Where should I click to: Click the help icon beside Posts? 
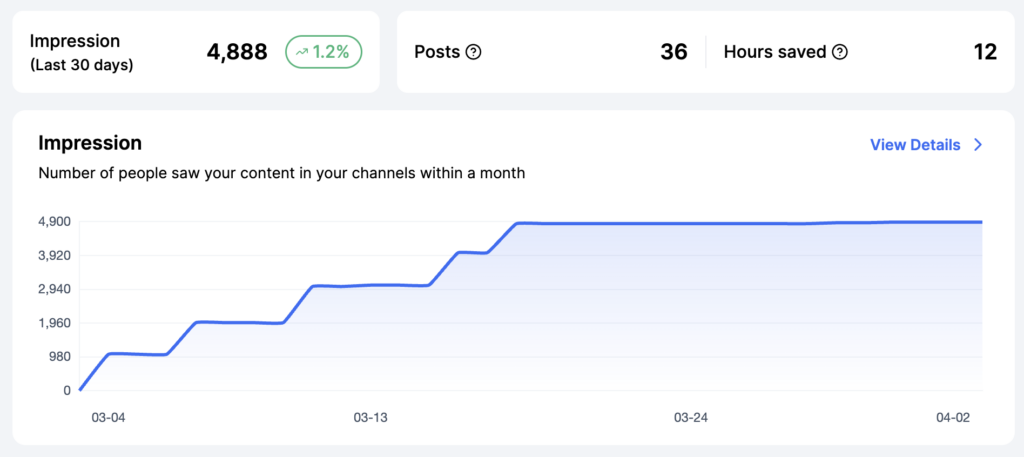(x=474, y=52)
